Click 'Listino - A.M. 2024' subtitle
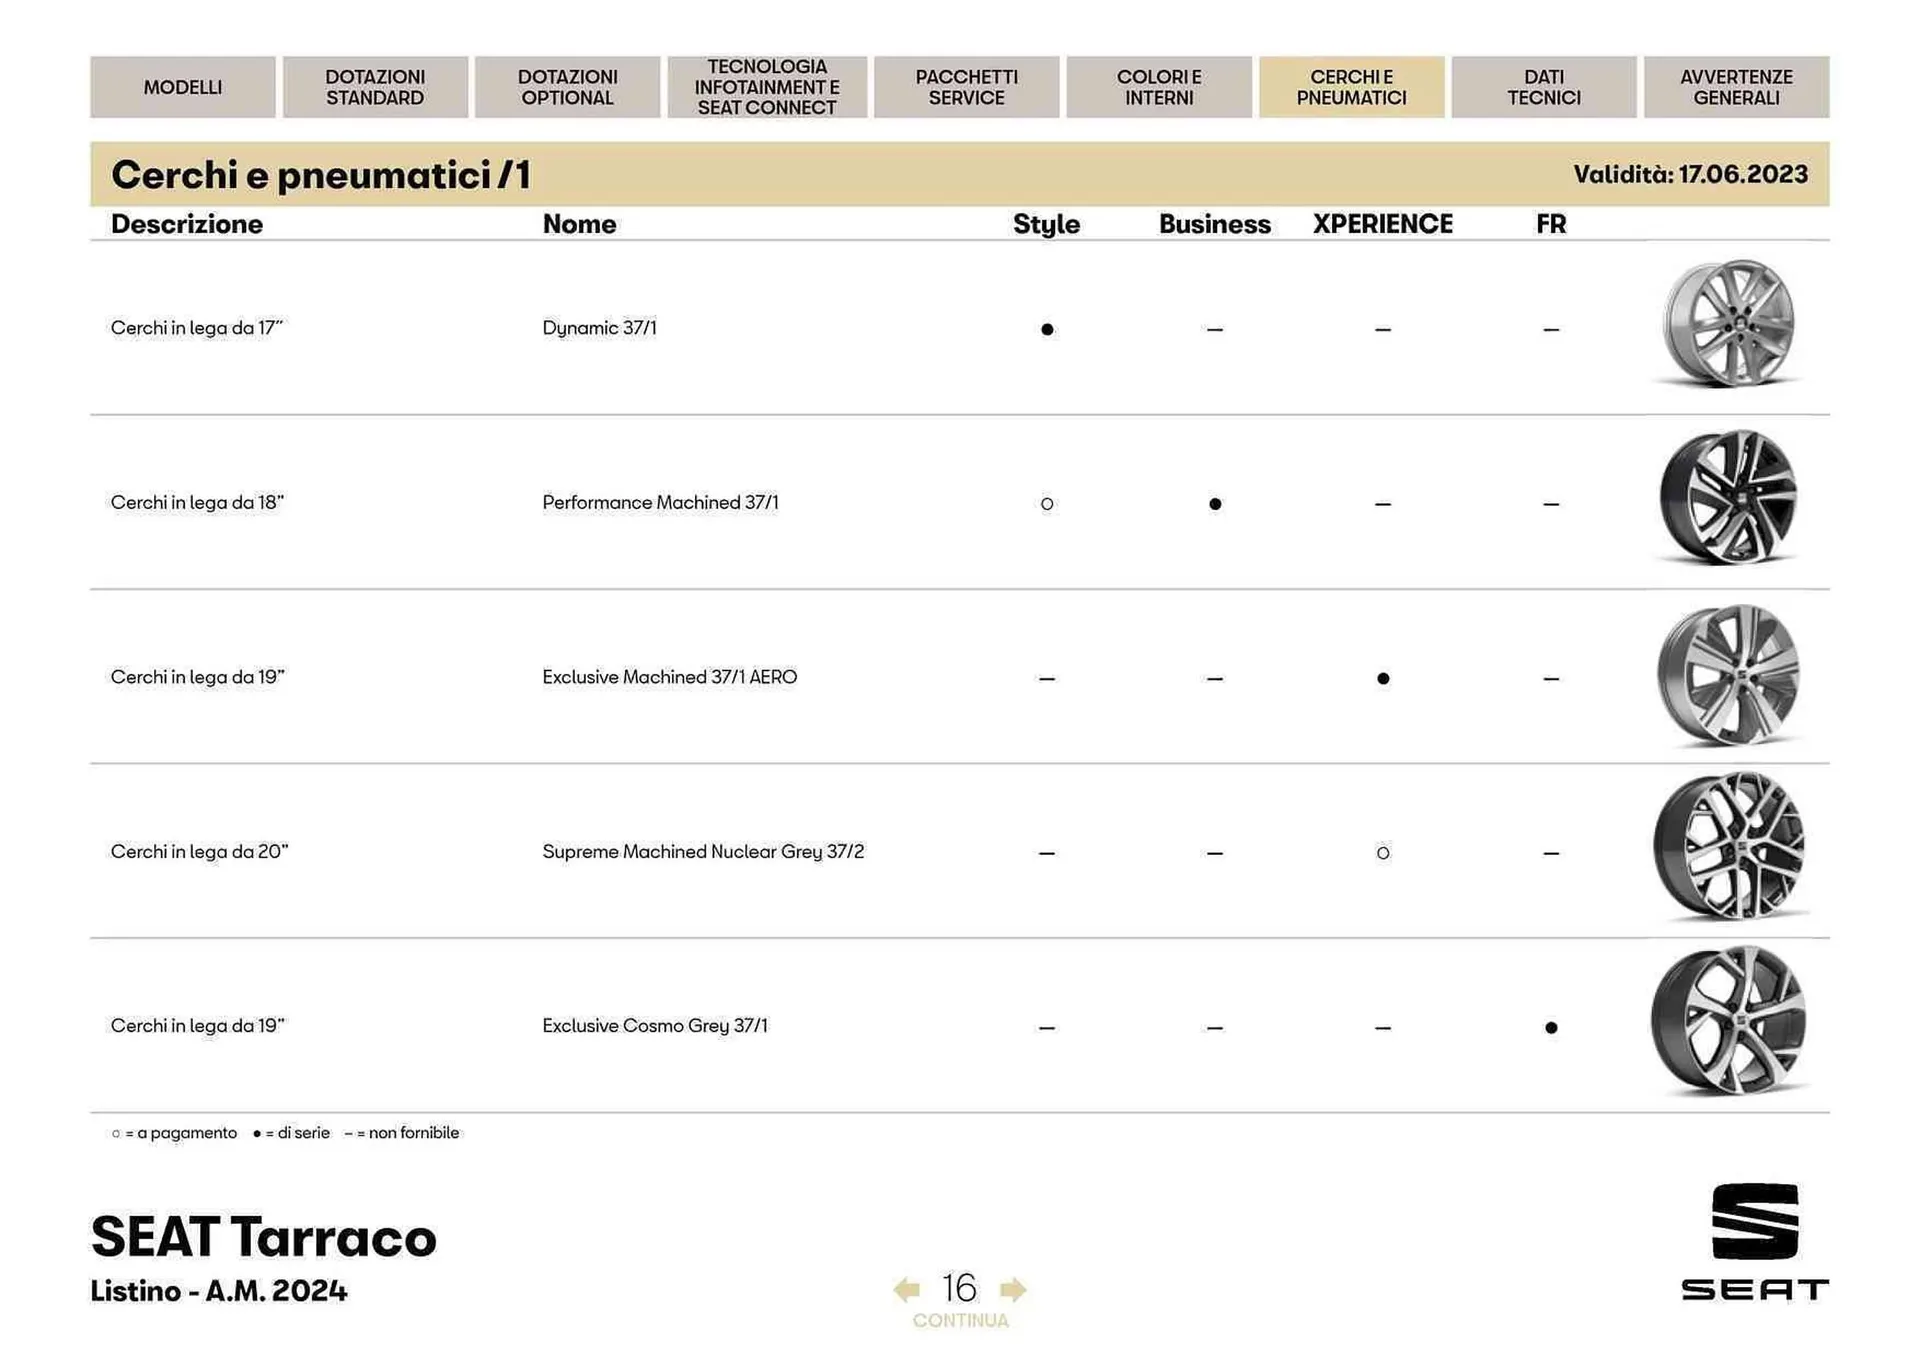The height and width of the screenshot is (1357, 1920). tap(219, 1291)
